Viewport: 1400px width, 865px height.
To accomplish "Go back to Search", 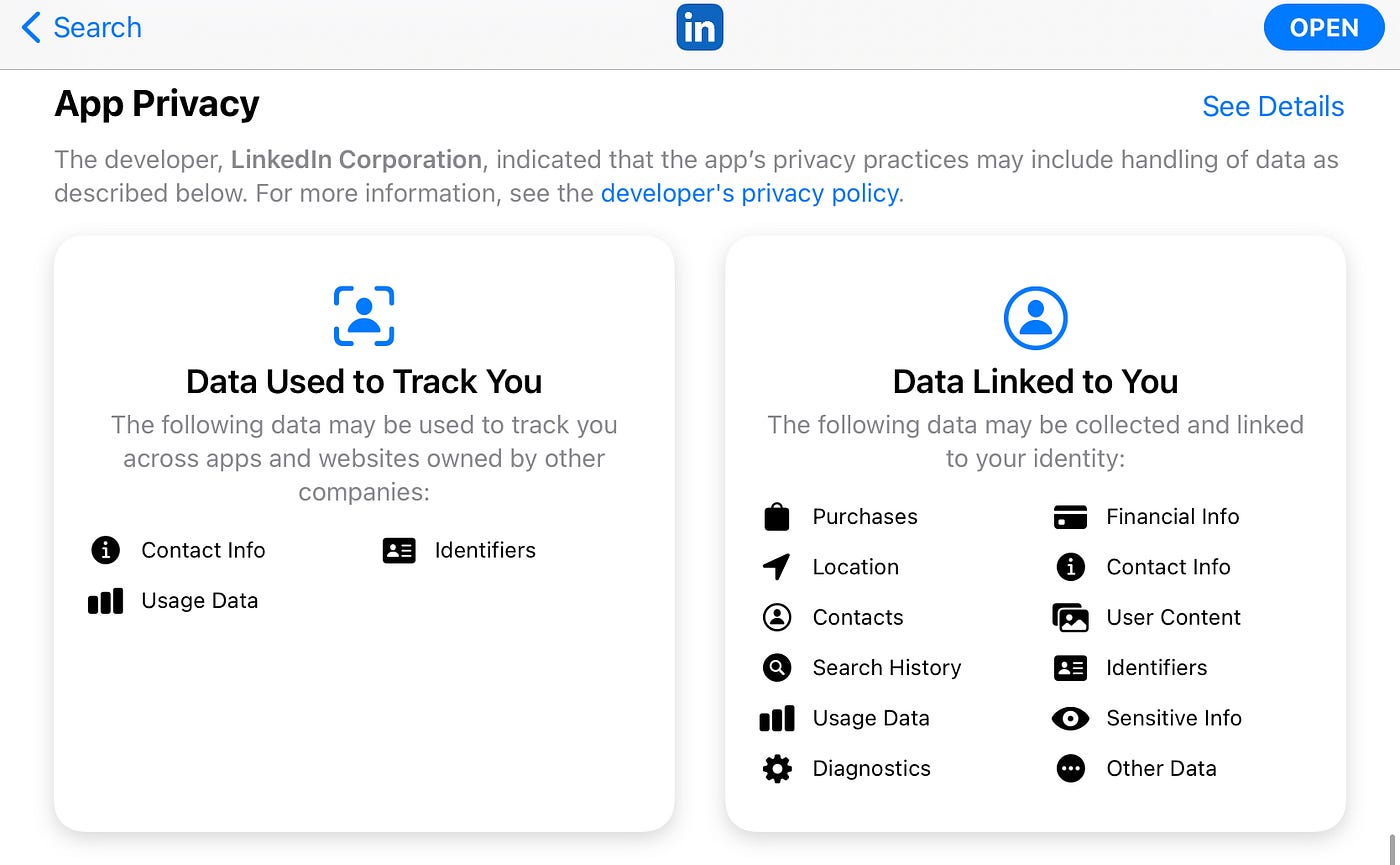I will [81, 27].
